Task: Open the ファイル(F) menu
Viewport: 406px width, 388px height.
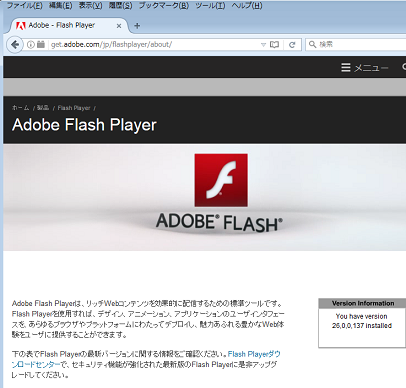Action: click(x=25, y=5)
